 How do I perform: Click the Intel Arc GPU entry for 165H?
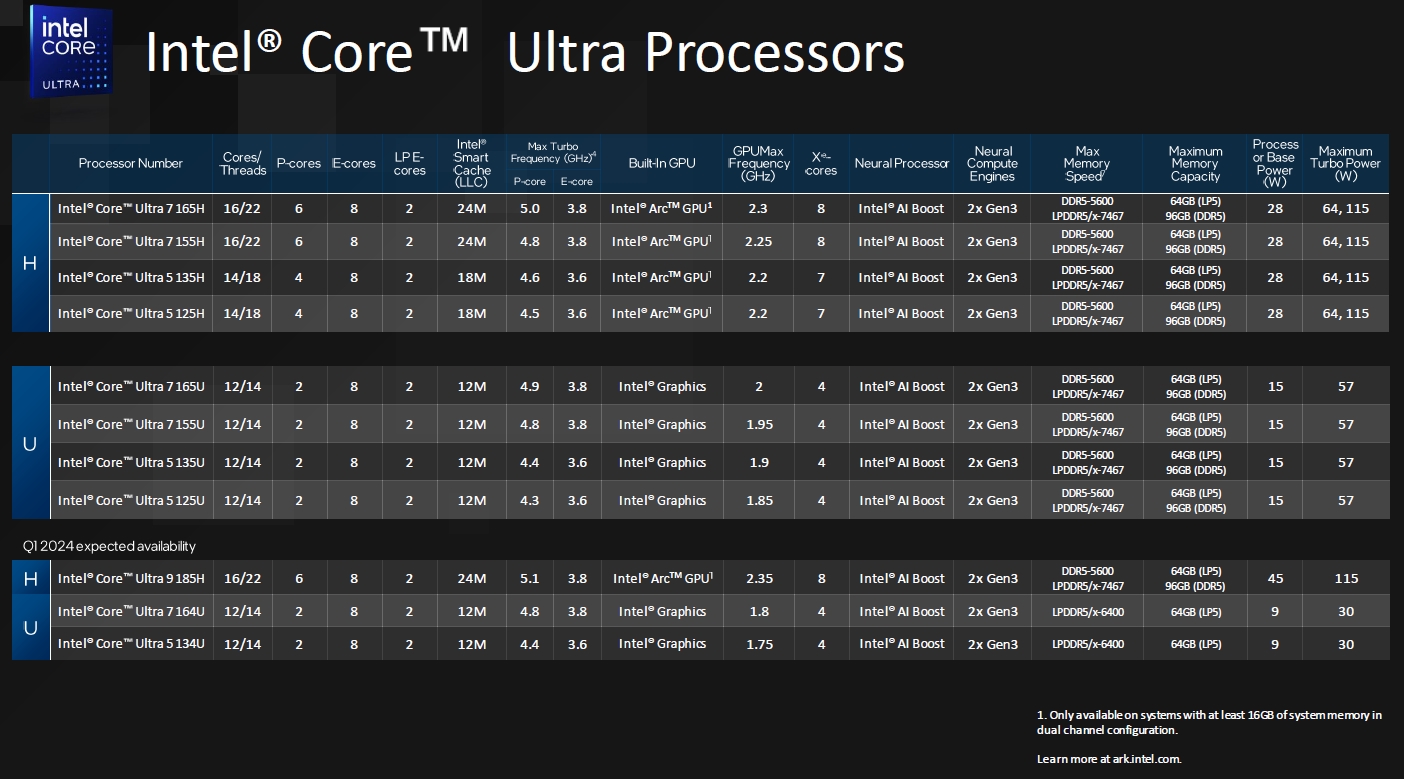pos(660,209)
